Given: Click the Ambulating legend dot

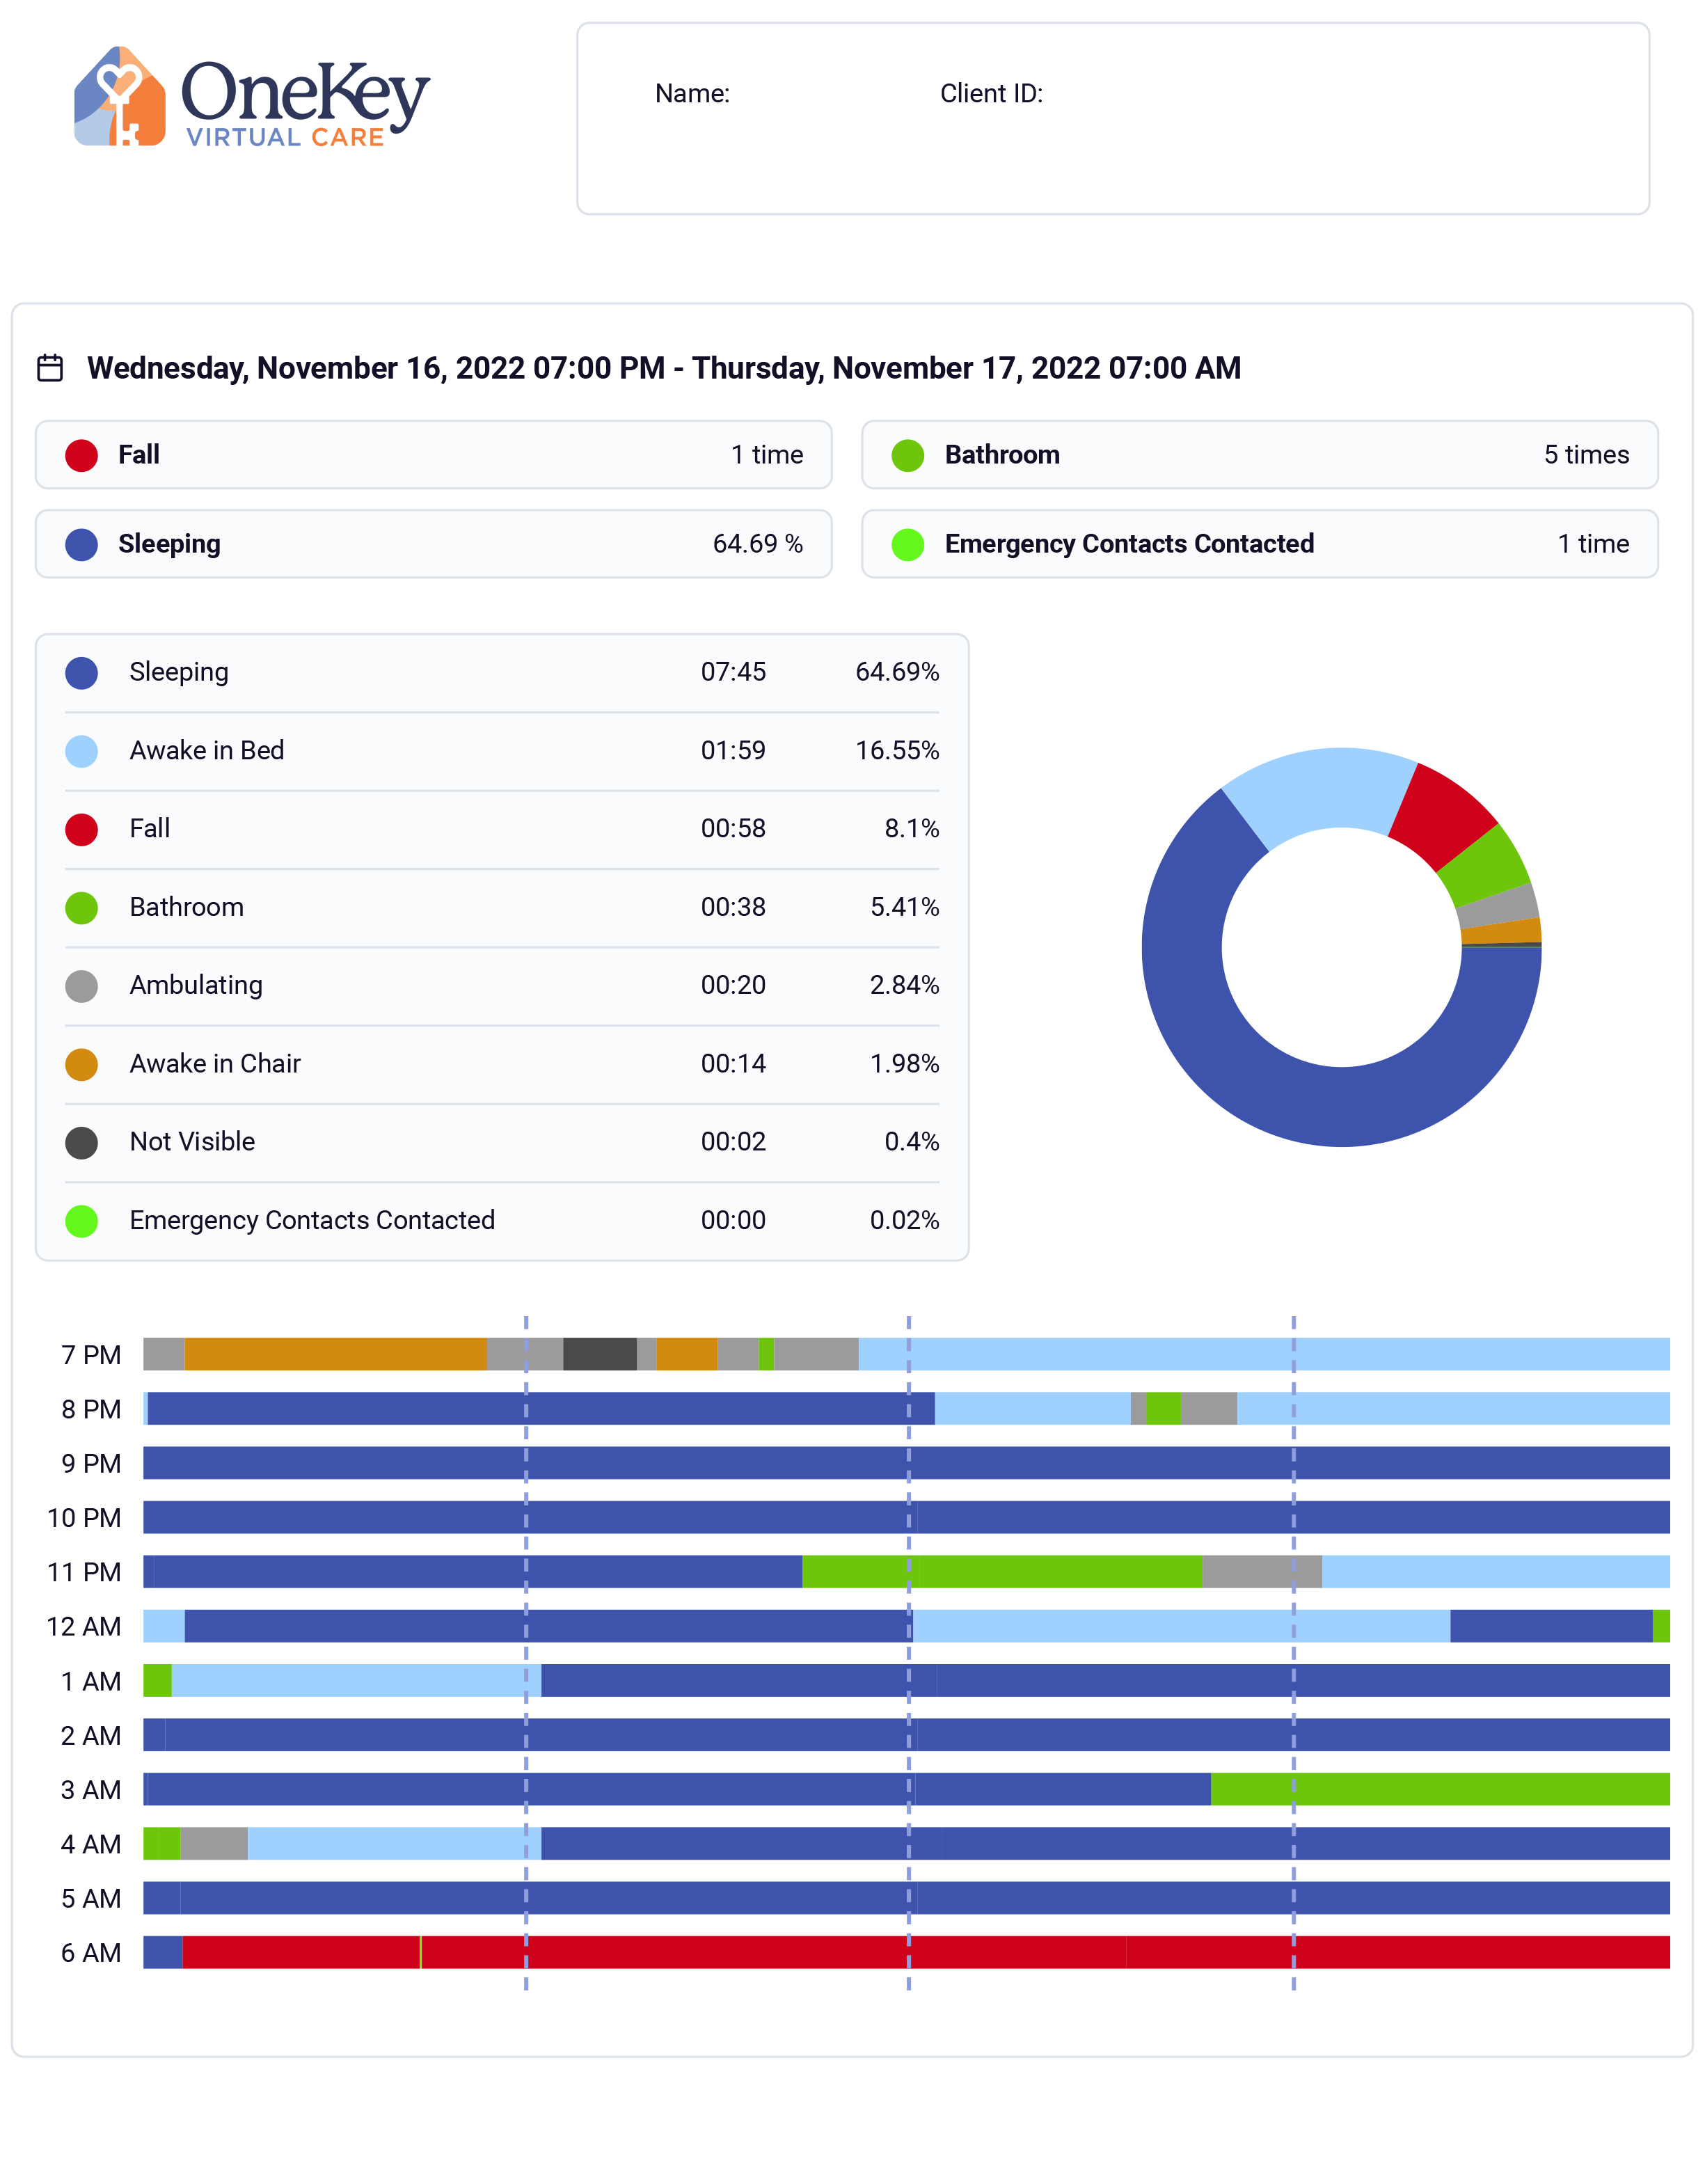Looking at the screenshot, I should pos(81,985).
